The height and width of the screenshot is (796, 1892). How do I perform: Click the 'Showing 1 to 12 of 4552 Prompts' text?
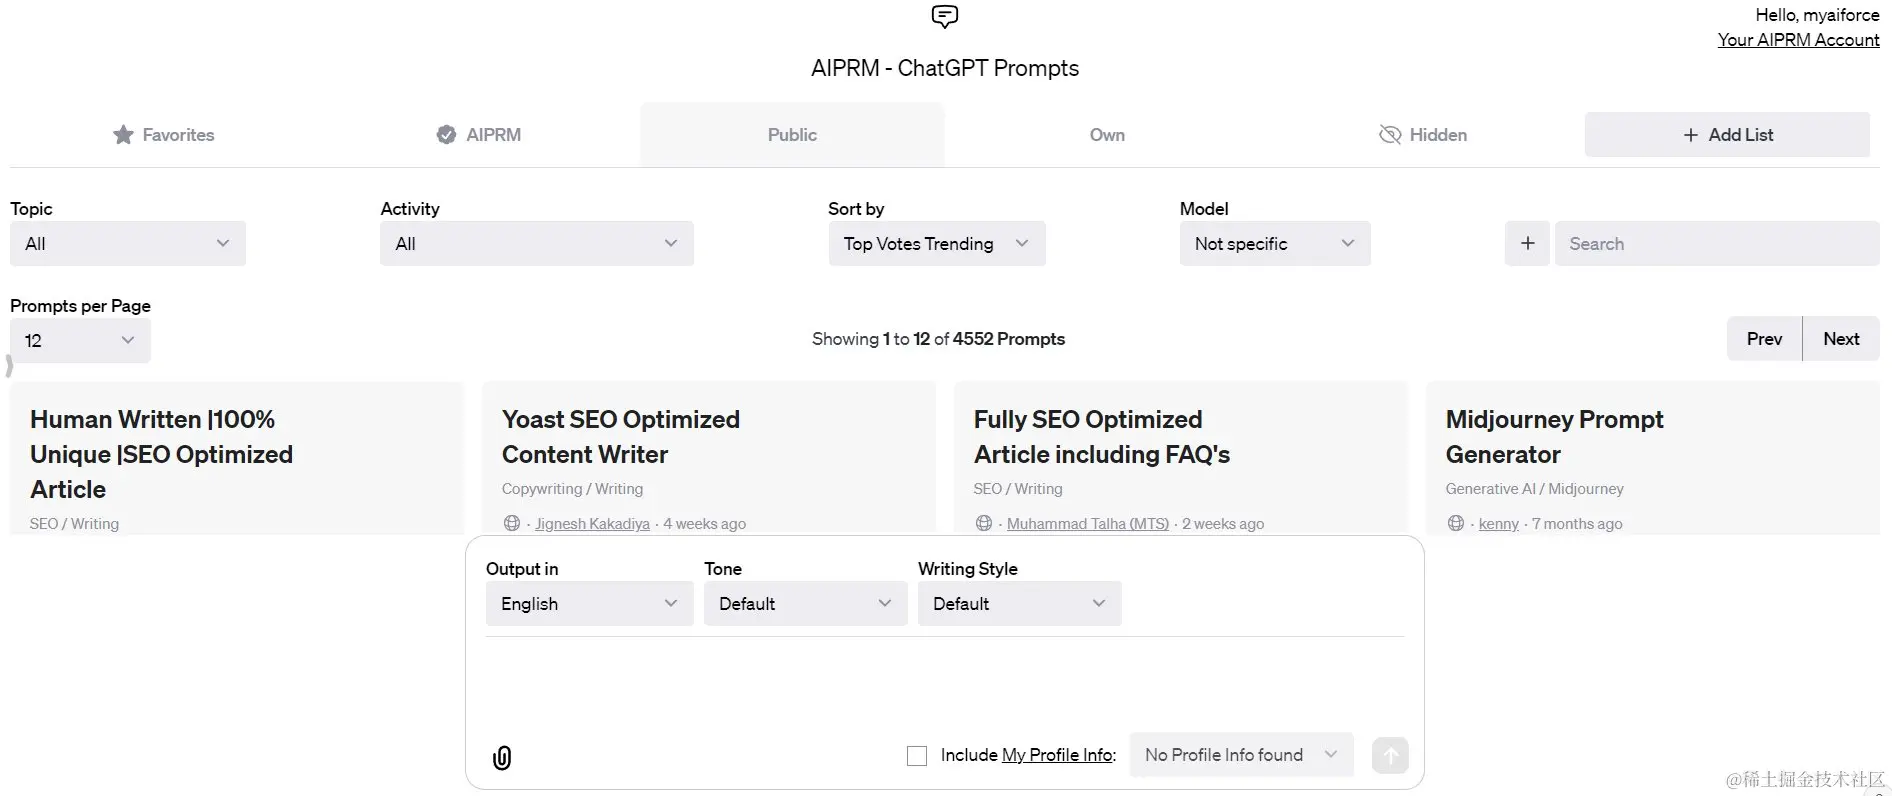[938, 339]
